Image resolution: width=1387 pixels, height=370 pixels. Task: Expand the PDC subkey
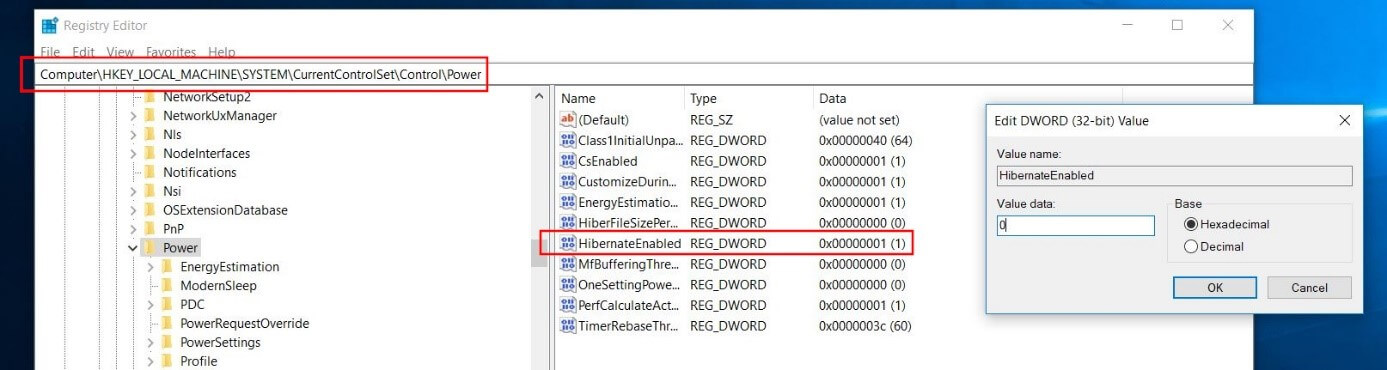[x=151, y=304]
